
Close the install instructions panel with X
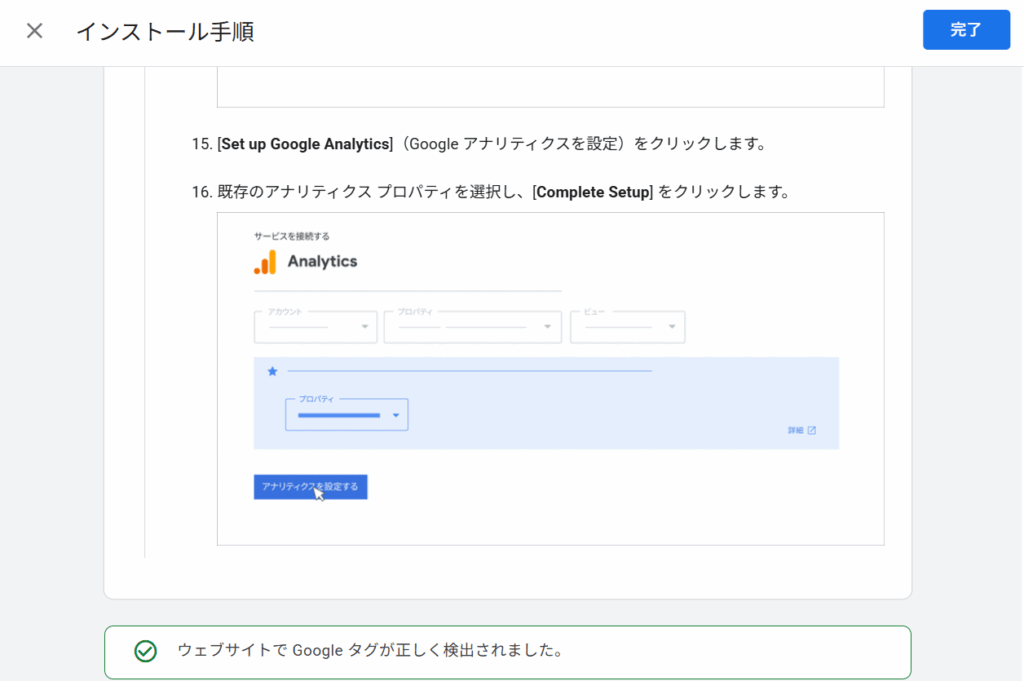35,31
